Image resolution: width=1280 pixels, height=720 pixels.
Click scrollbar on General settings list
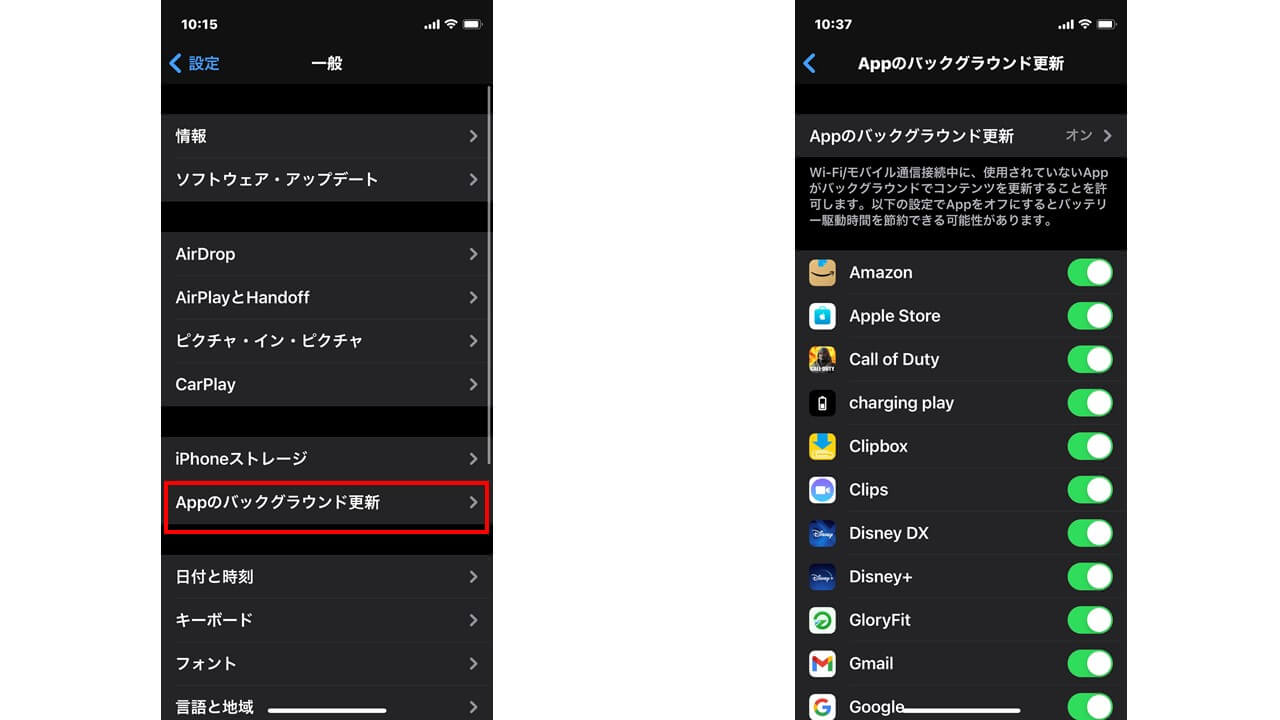tap(489, 276)
